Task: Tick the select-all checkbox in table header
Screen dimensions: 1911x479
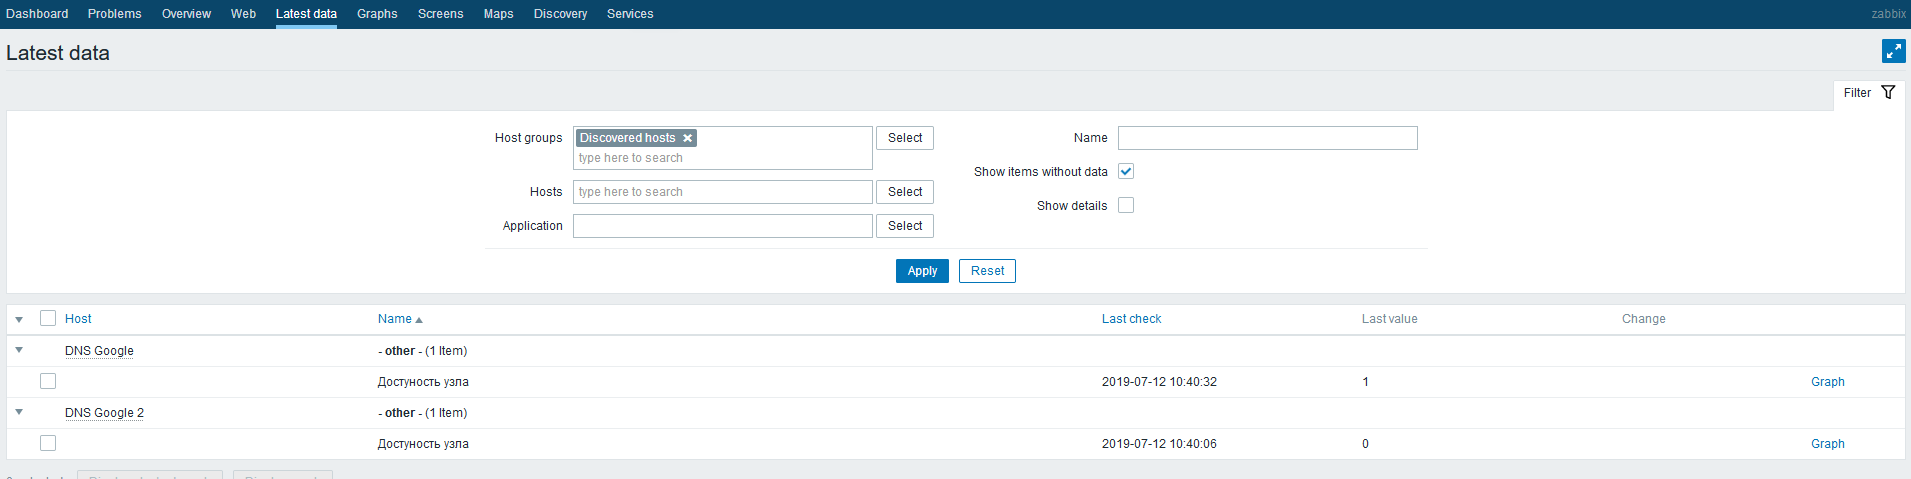Action: [48, 318]
